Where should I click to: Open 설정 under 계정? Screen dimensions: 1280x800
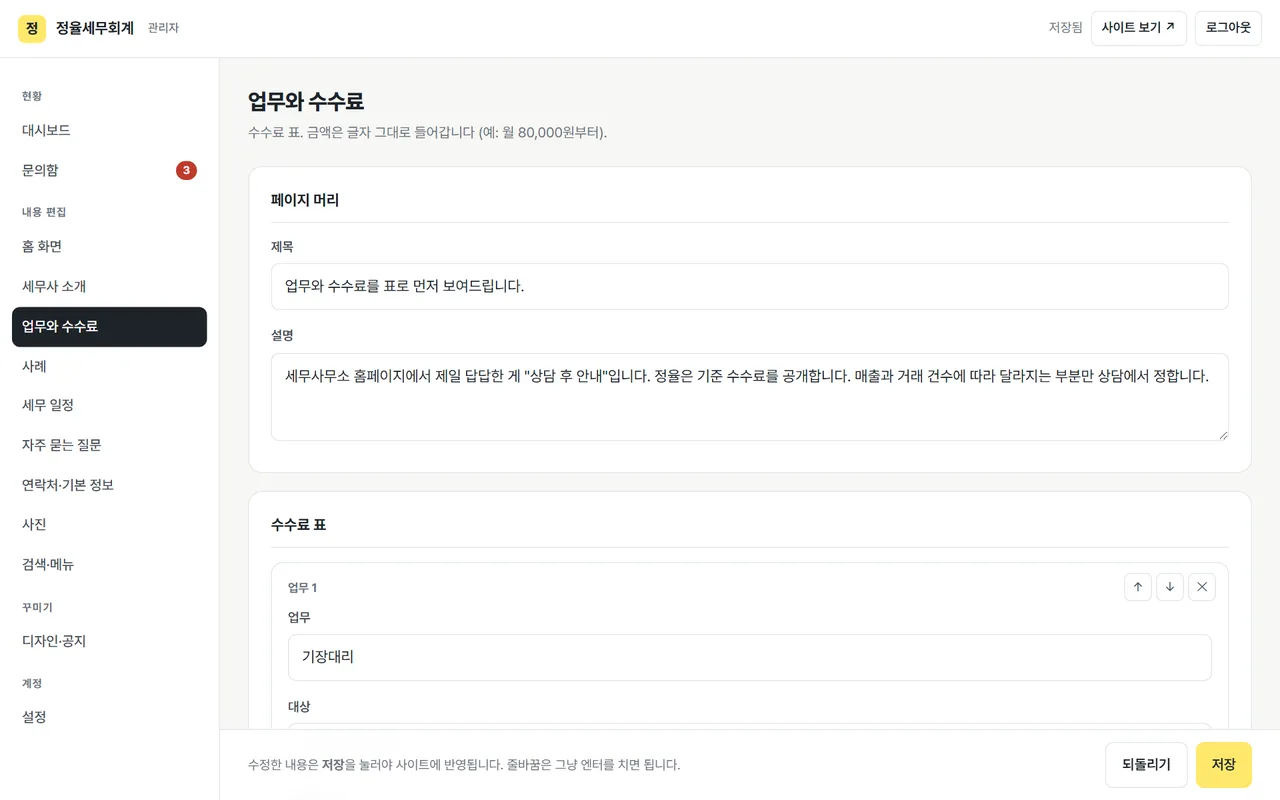click(x=109, y=717)
